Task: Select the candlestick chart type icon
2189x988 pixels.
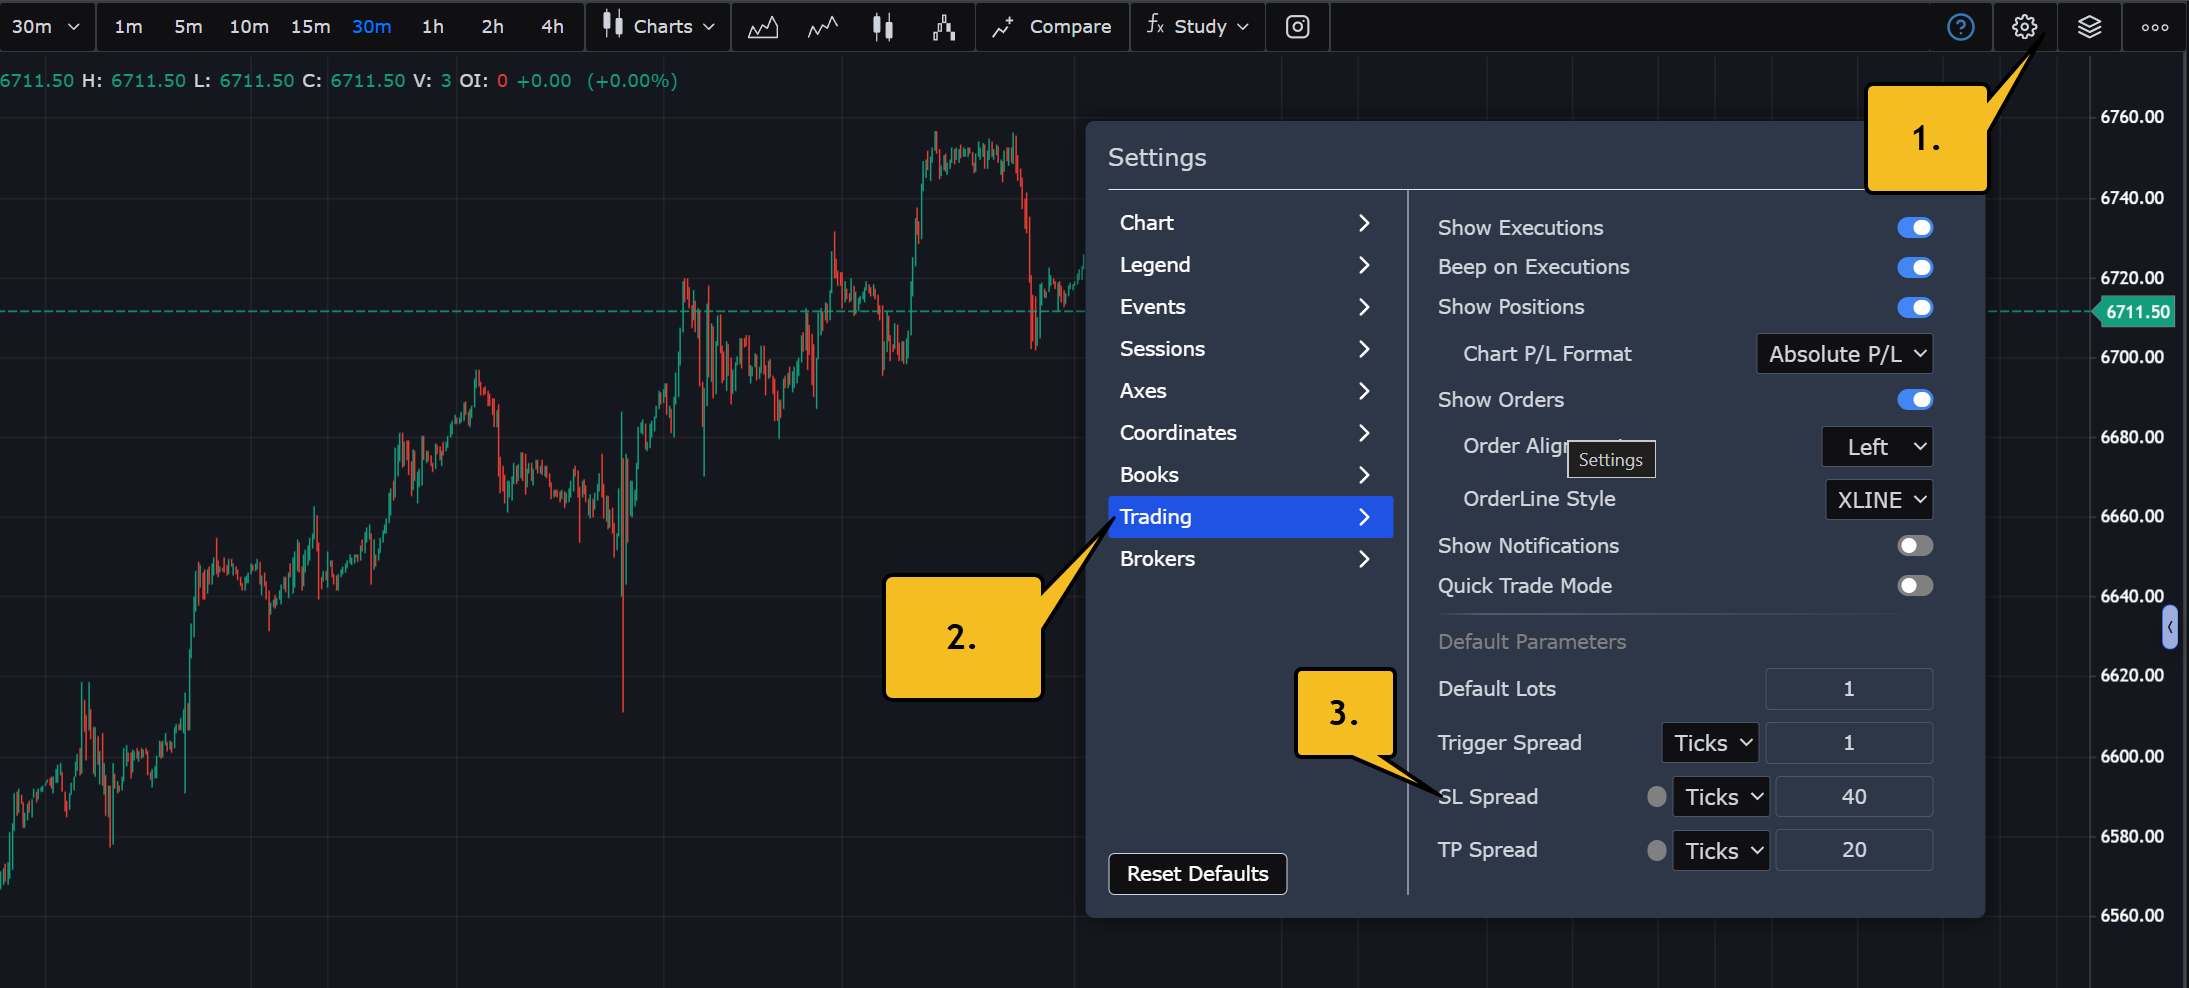Action: [882, 27]
